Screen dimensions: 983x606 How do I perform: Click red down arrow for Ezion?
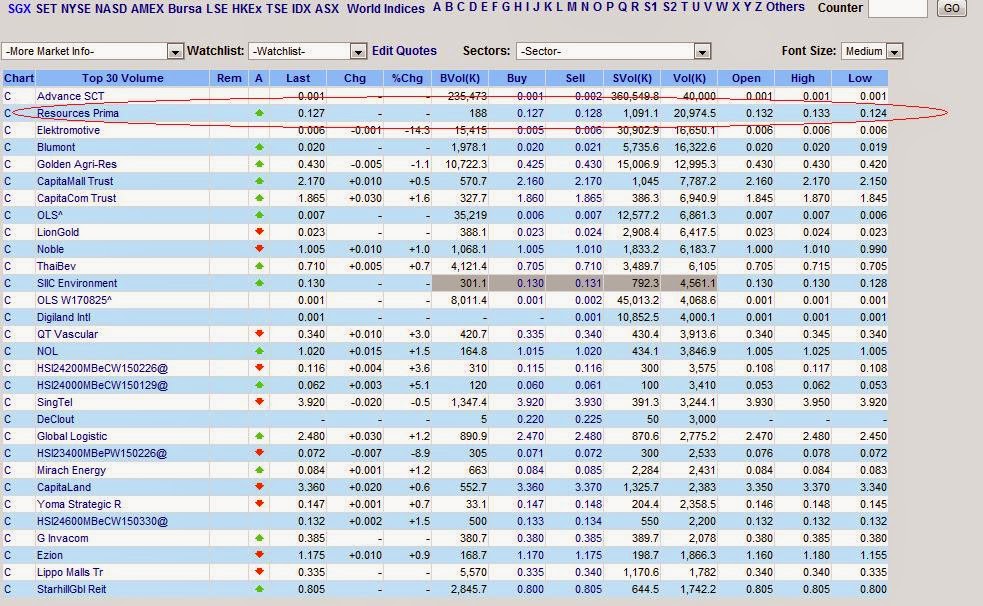(259, 555)
